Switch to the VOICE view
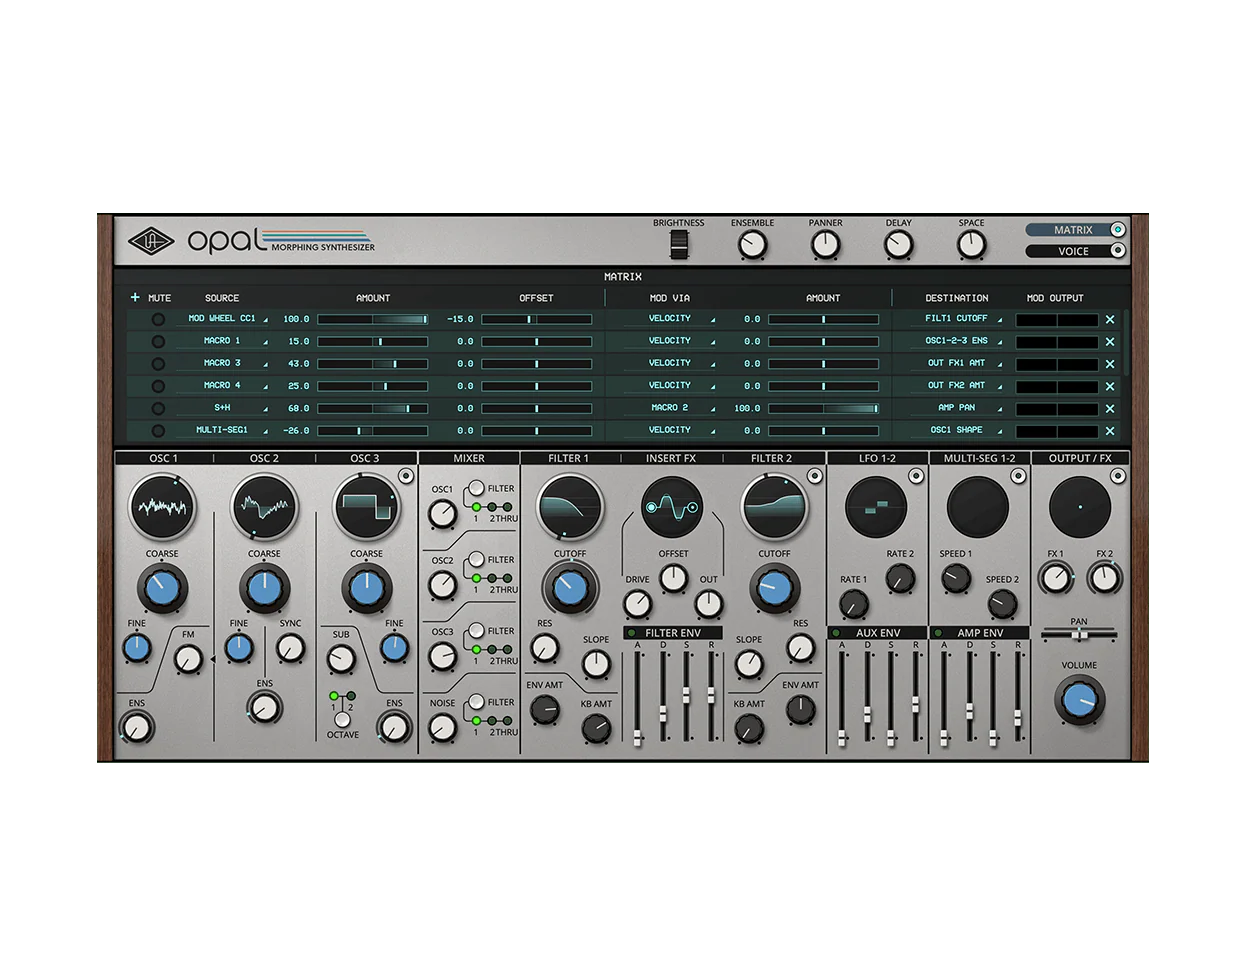Viewport: 1248px width, 980px height. coord(1076,251)
